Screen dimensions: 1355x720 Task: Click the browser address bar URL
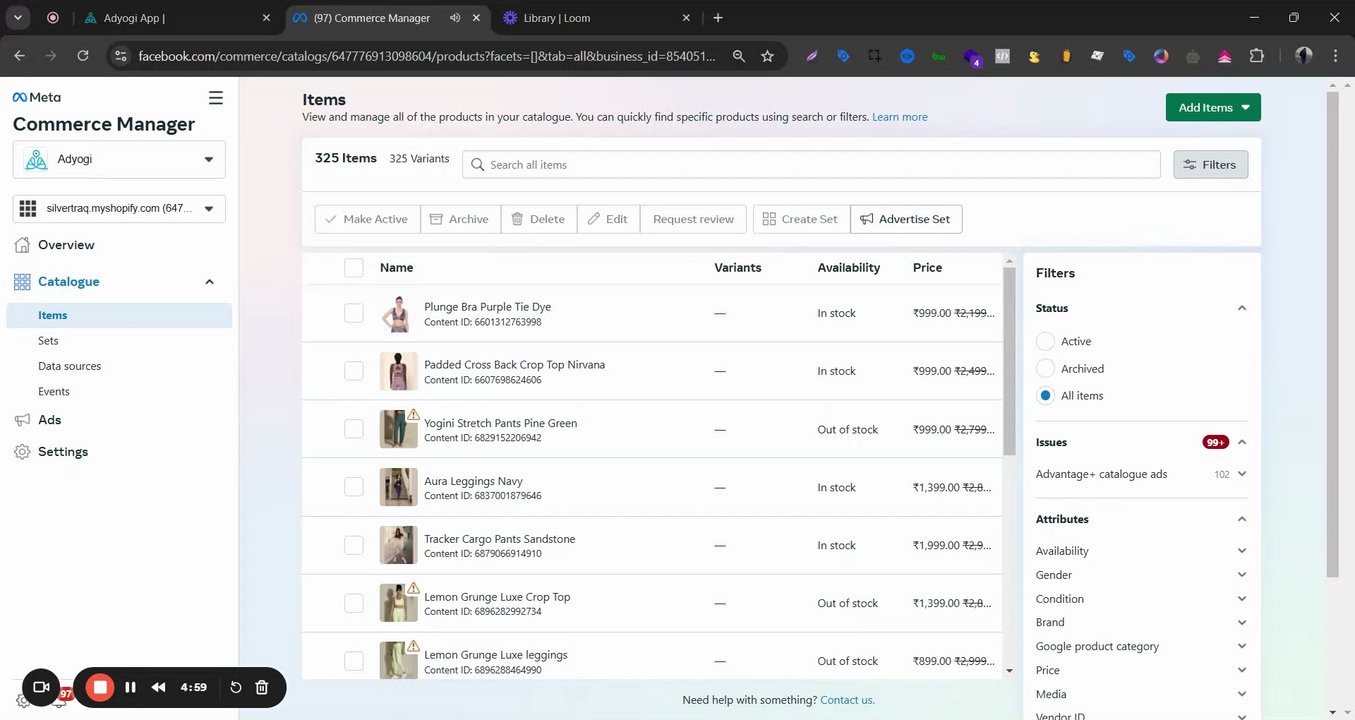[x=427, y=56]
